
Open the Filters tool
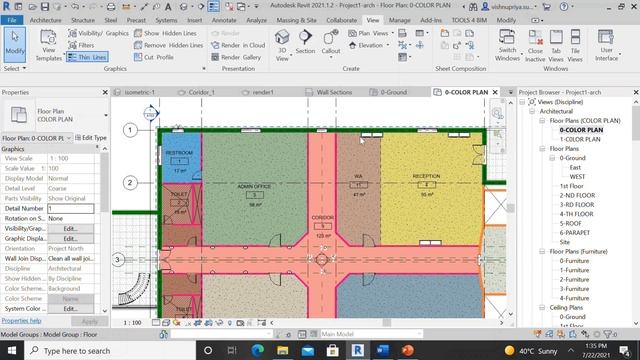coord(81,45)
